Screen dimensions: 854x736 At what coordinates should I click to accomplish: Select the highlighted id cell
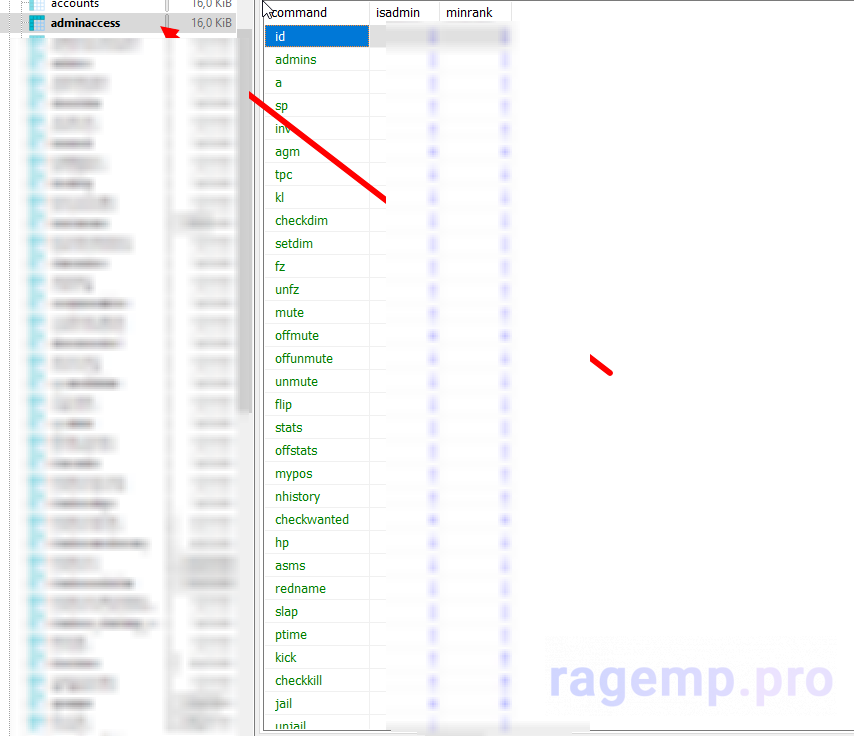tap(316, 36)
